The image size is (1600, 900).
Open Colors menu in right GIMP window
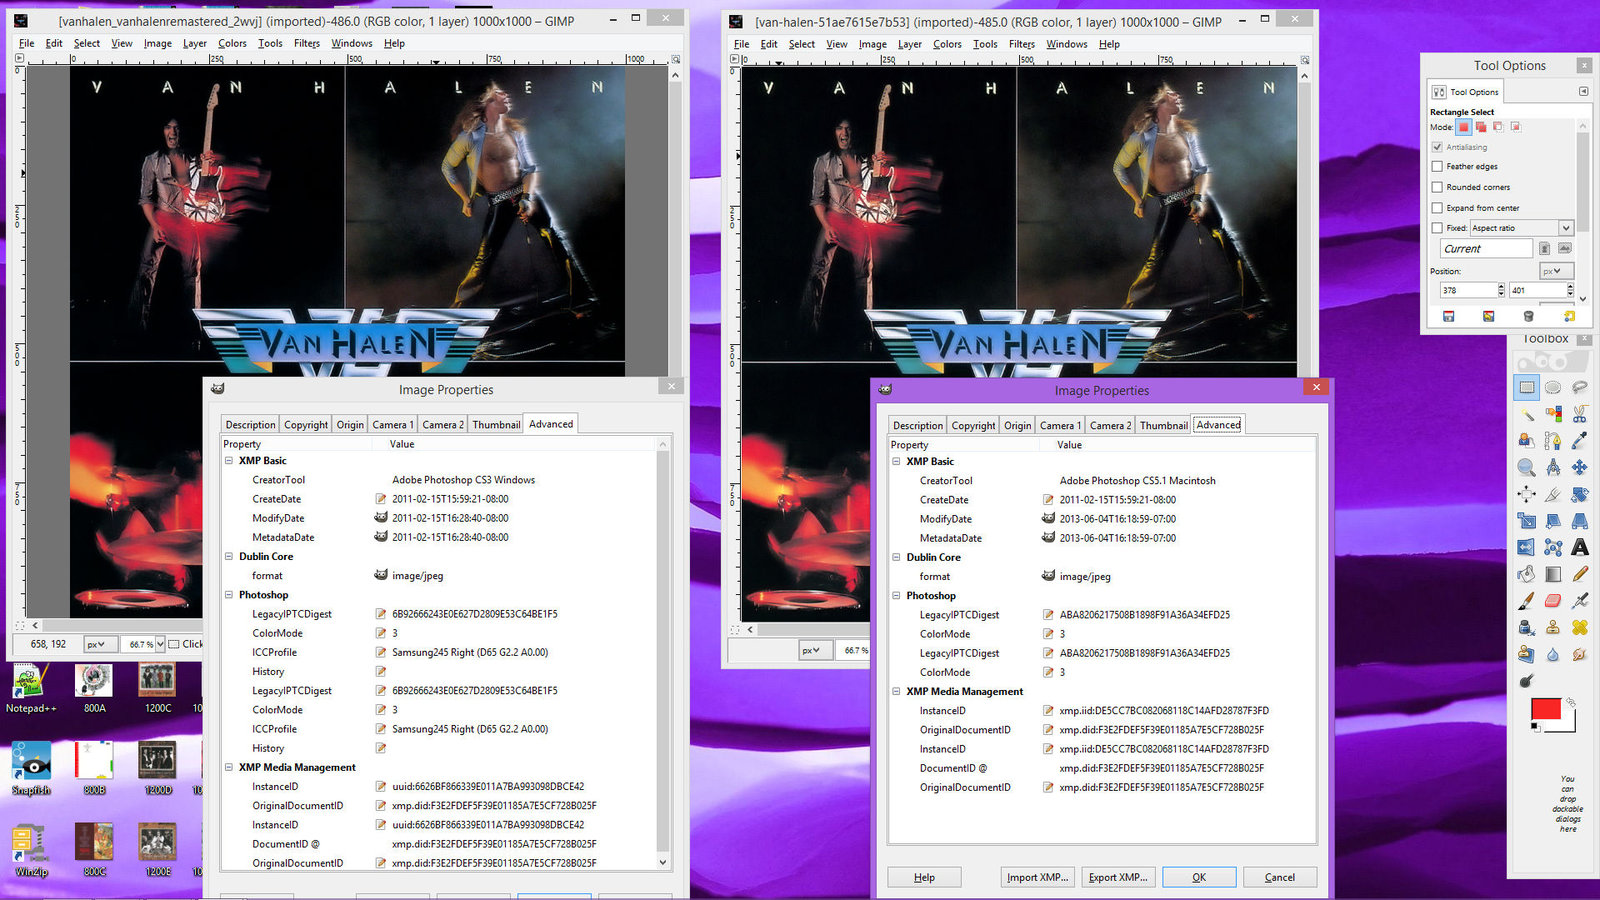(x=947, y=44)
